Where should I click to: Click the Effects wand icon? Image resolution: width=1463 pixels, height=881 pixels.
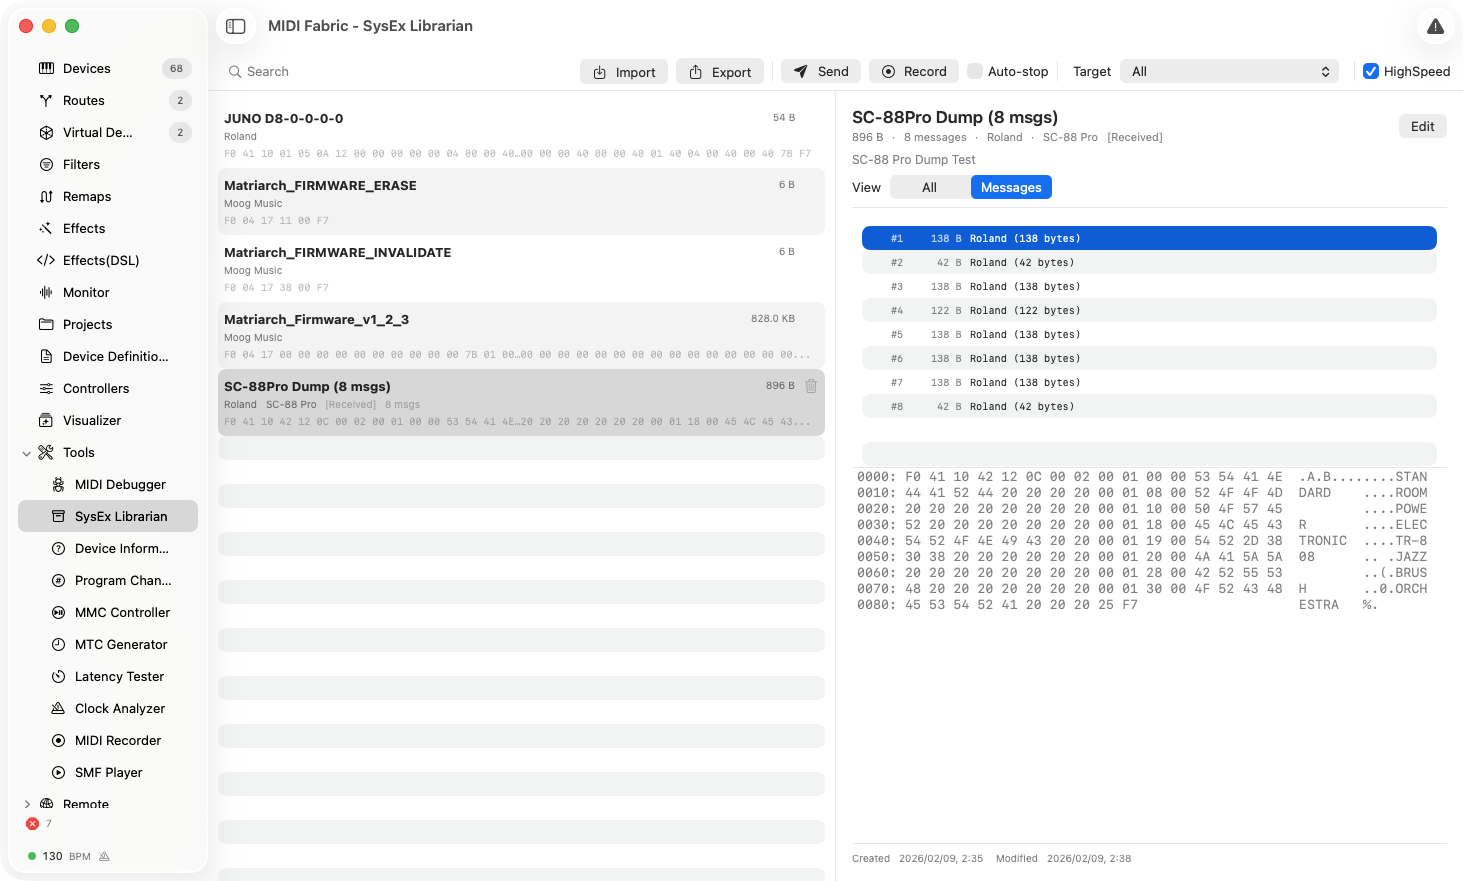46,228
